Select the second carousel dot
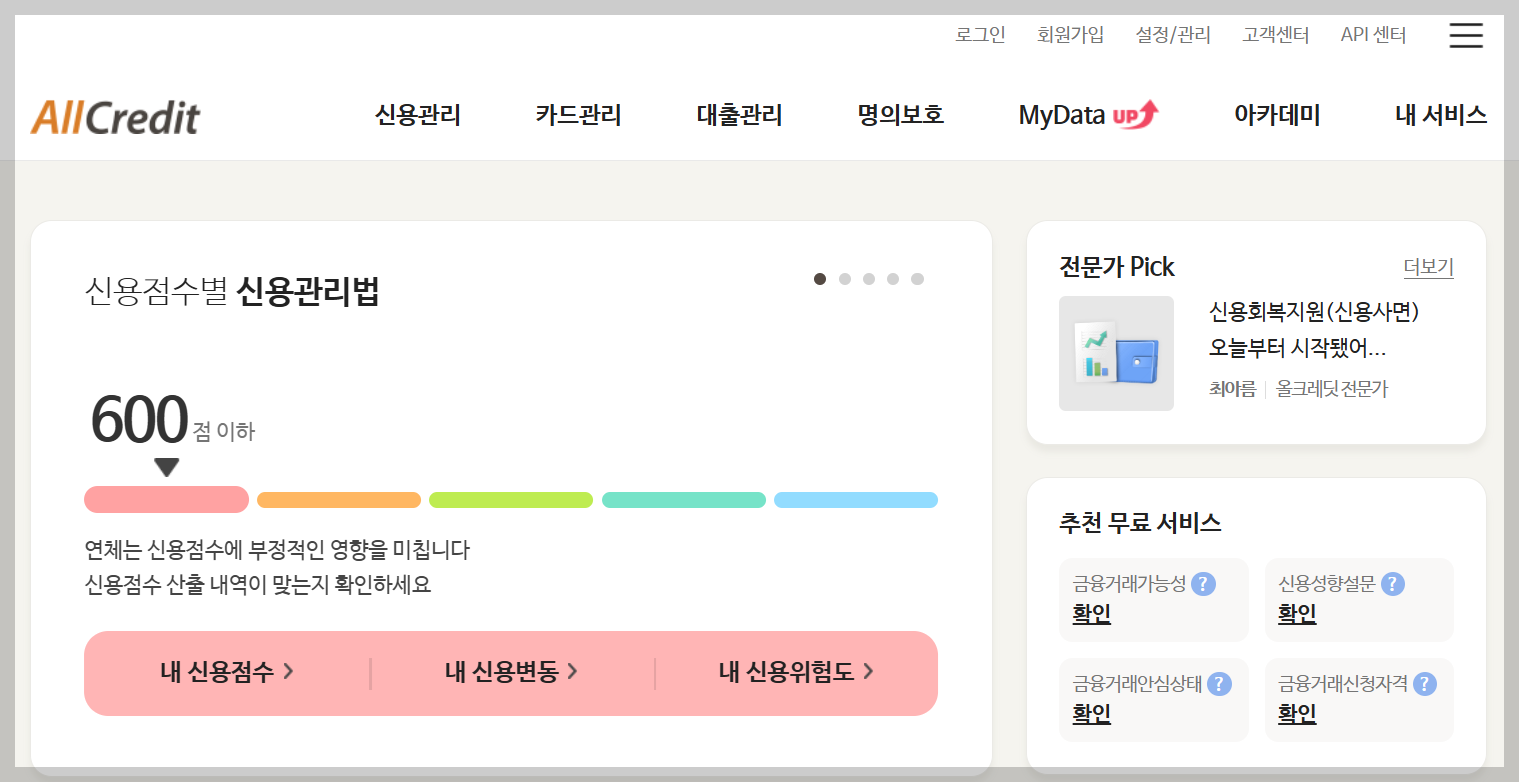Image resolution: width=1519 pixels, height=782 pixels. tap(844, 279)
